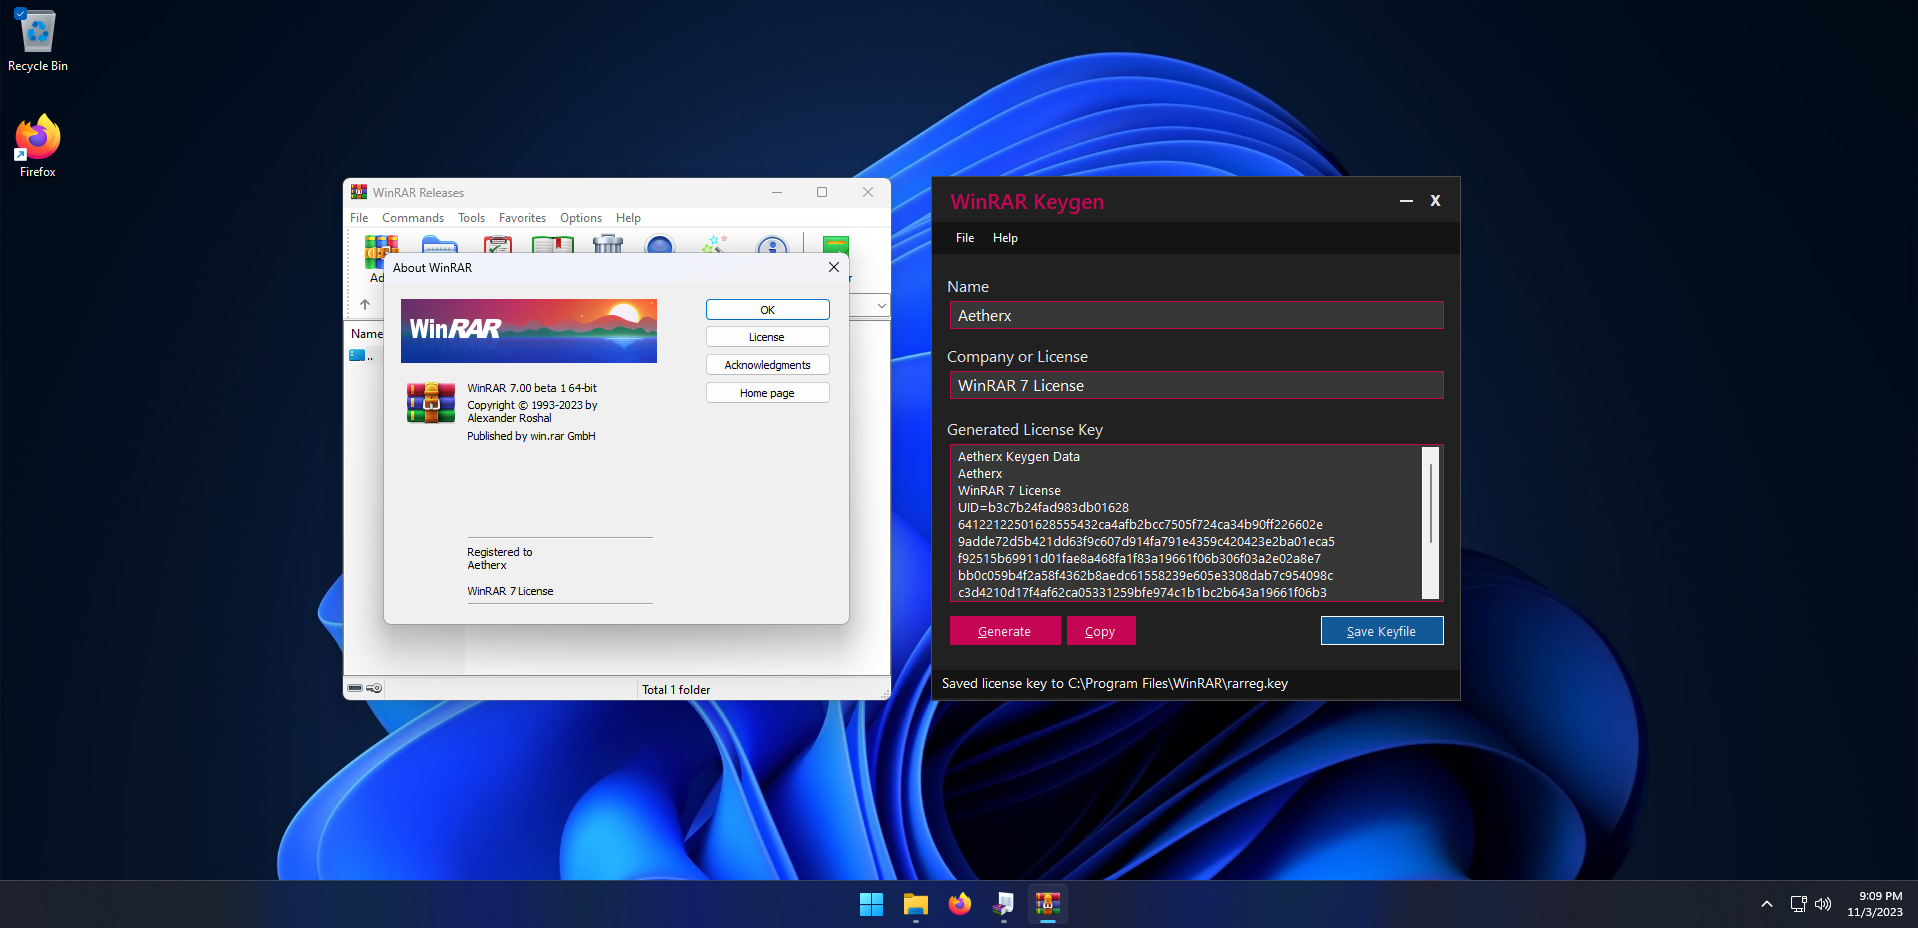
Task: Click the Home page button
Action: [x=767, y=393]
